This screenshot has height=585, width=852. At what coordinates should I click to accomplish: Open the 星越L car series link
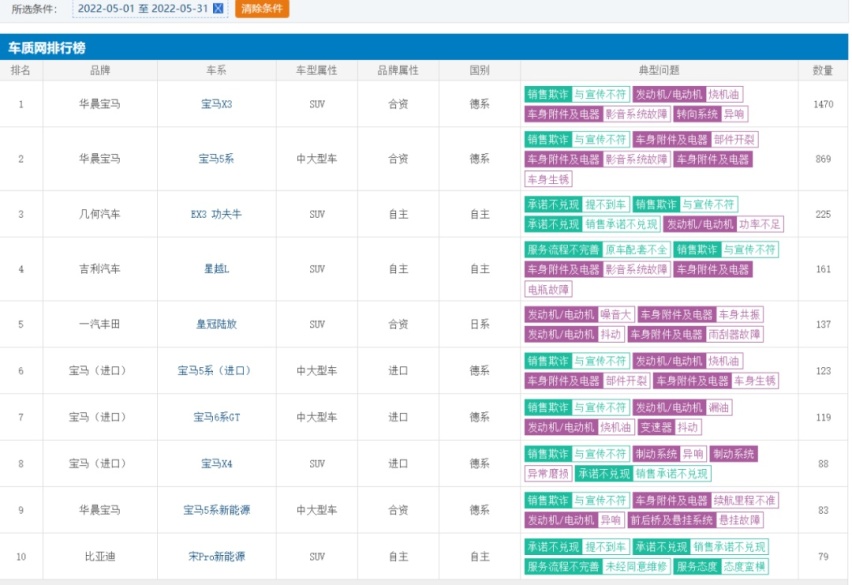pos(216,269)
